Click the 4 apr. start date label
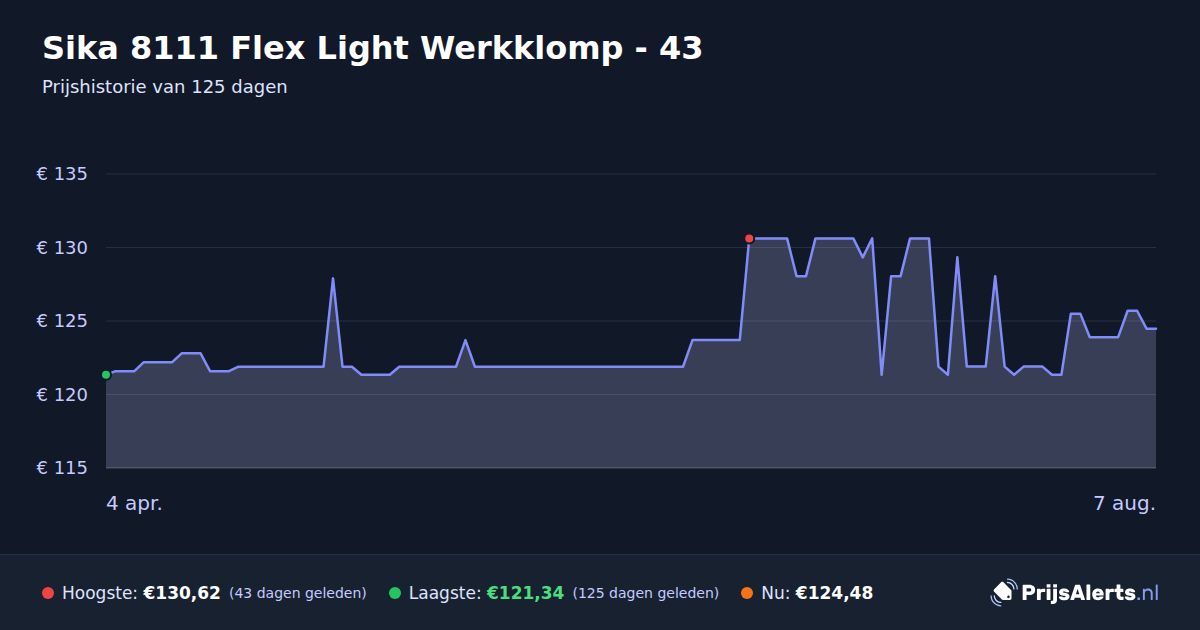Image resolution: width=1200 pixels, height=630 pixels. 134,504
